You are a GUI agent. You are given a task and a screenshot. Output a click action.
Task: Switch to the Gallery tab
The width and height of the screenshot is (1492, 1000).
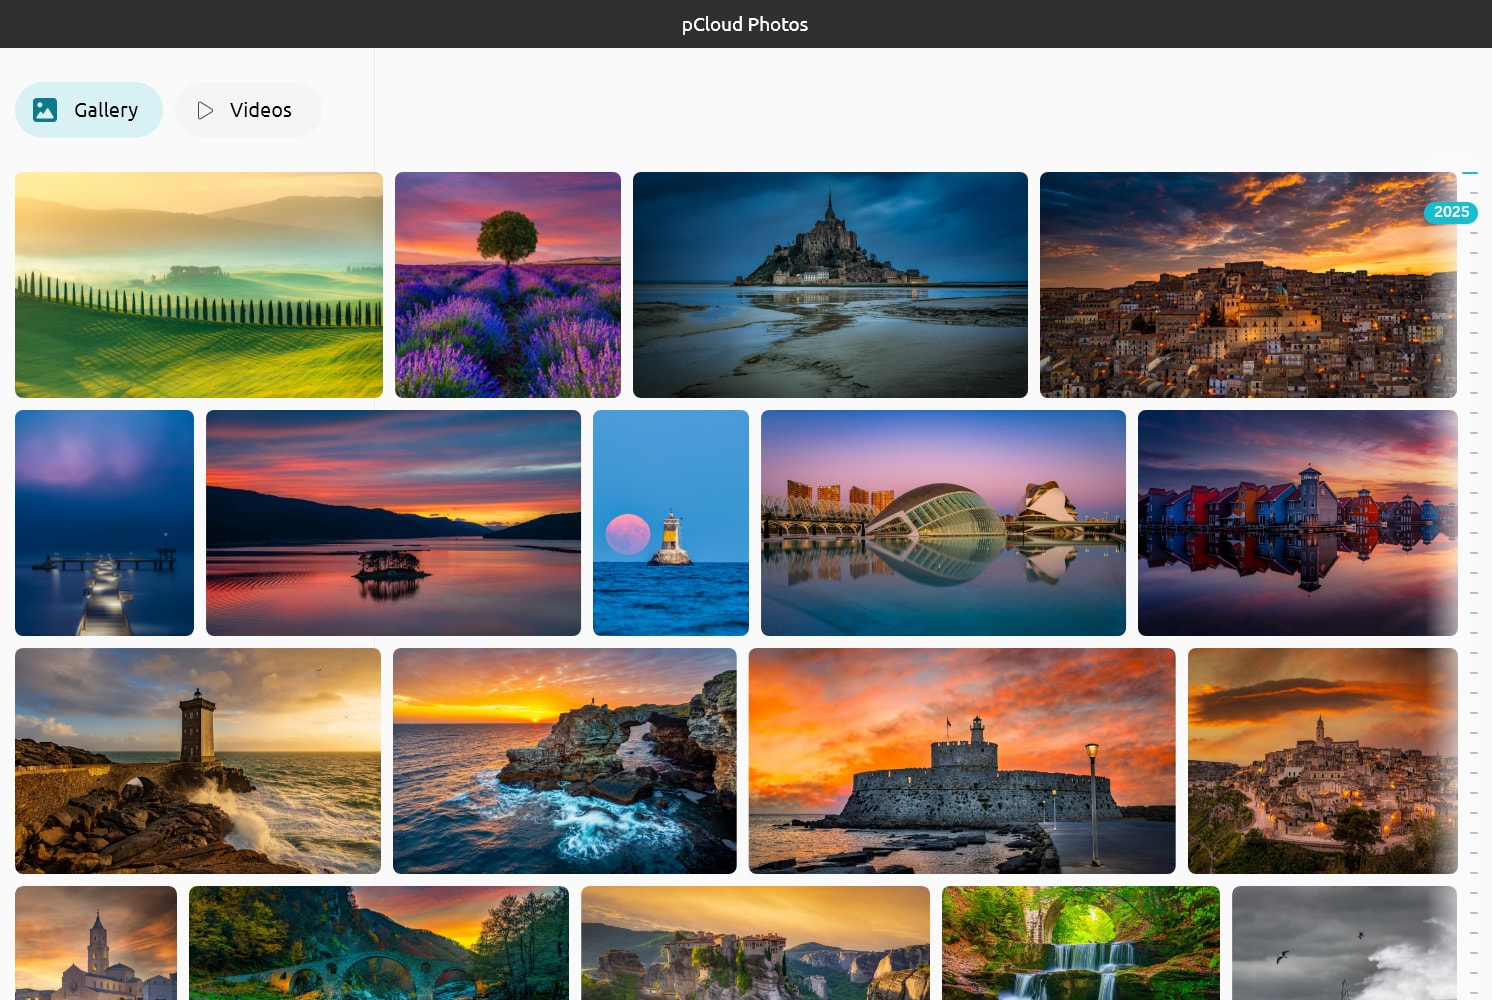point(89,110)
